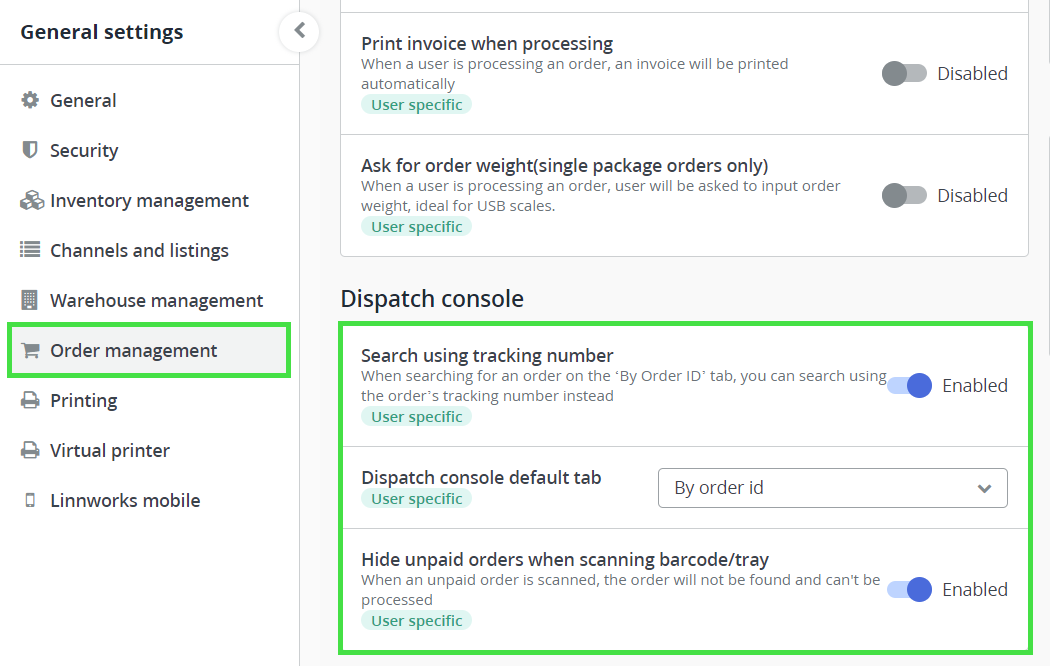The image size is (1050, 666).
Task: Click the Channels and listings list icon
Action: coord(30,251)
